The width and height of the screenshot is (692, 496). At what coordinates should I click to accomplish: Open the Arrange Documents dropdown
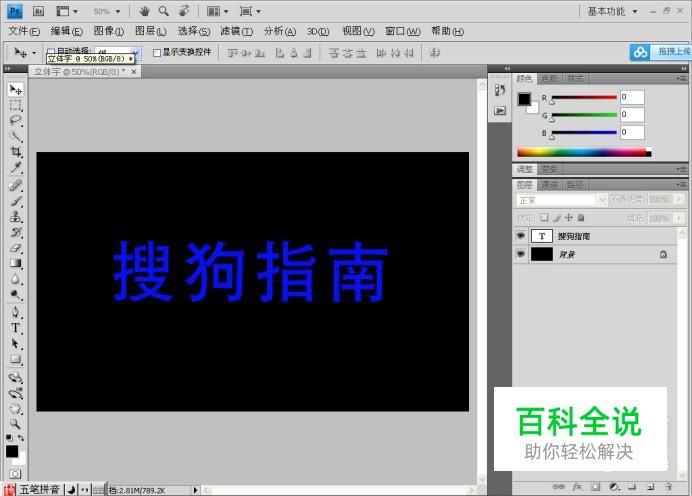[218, 11]
